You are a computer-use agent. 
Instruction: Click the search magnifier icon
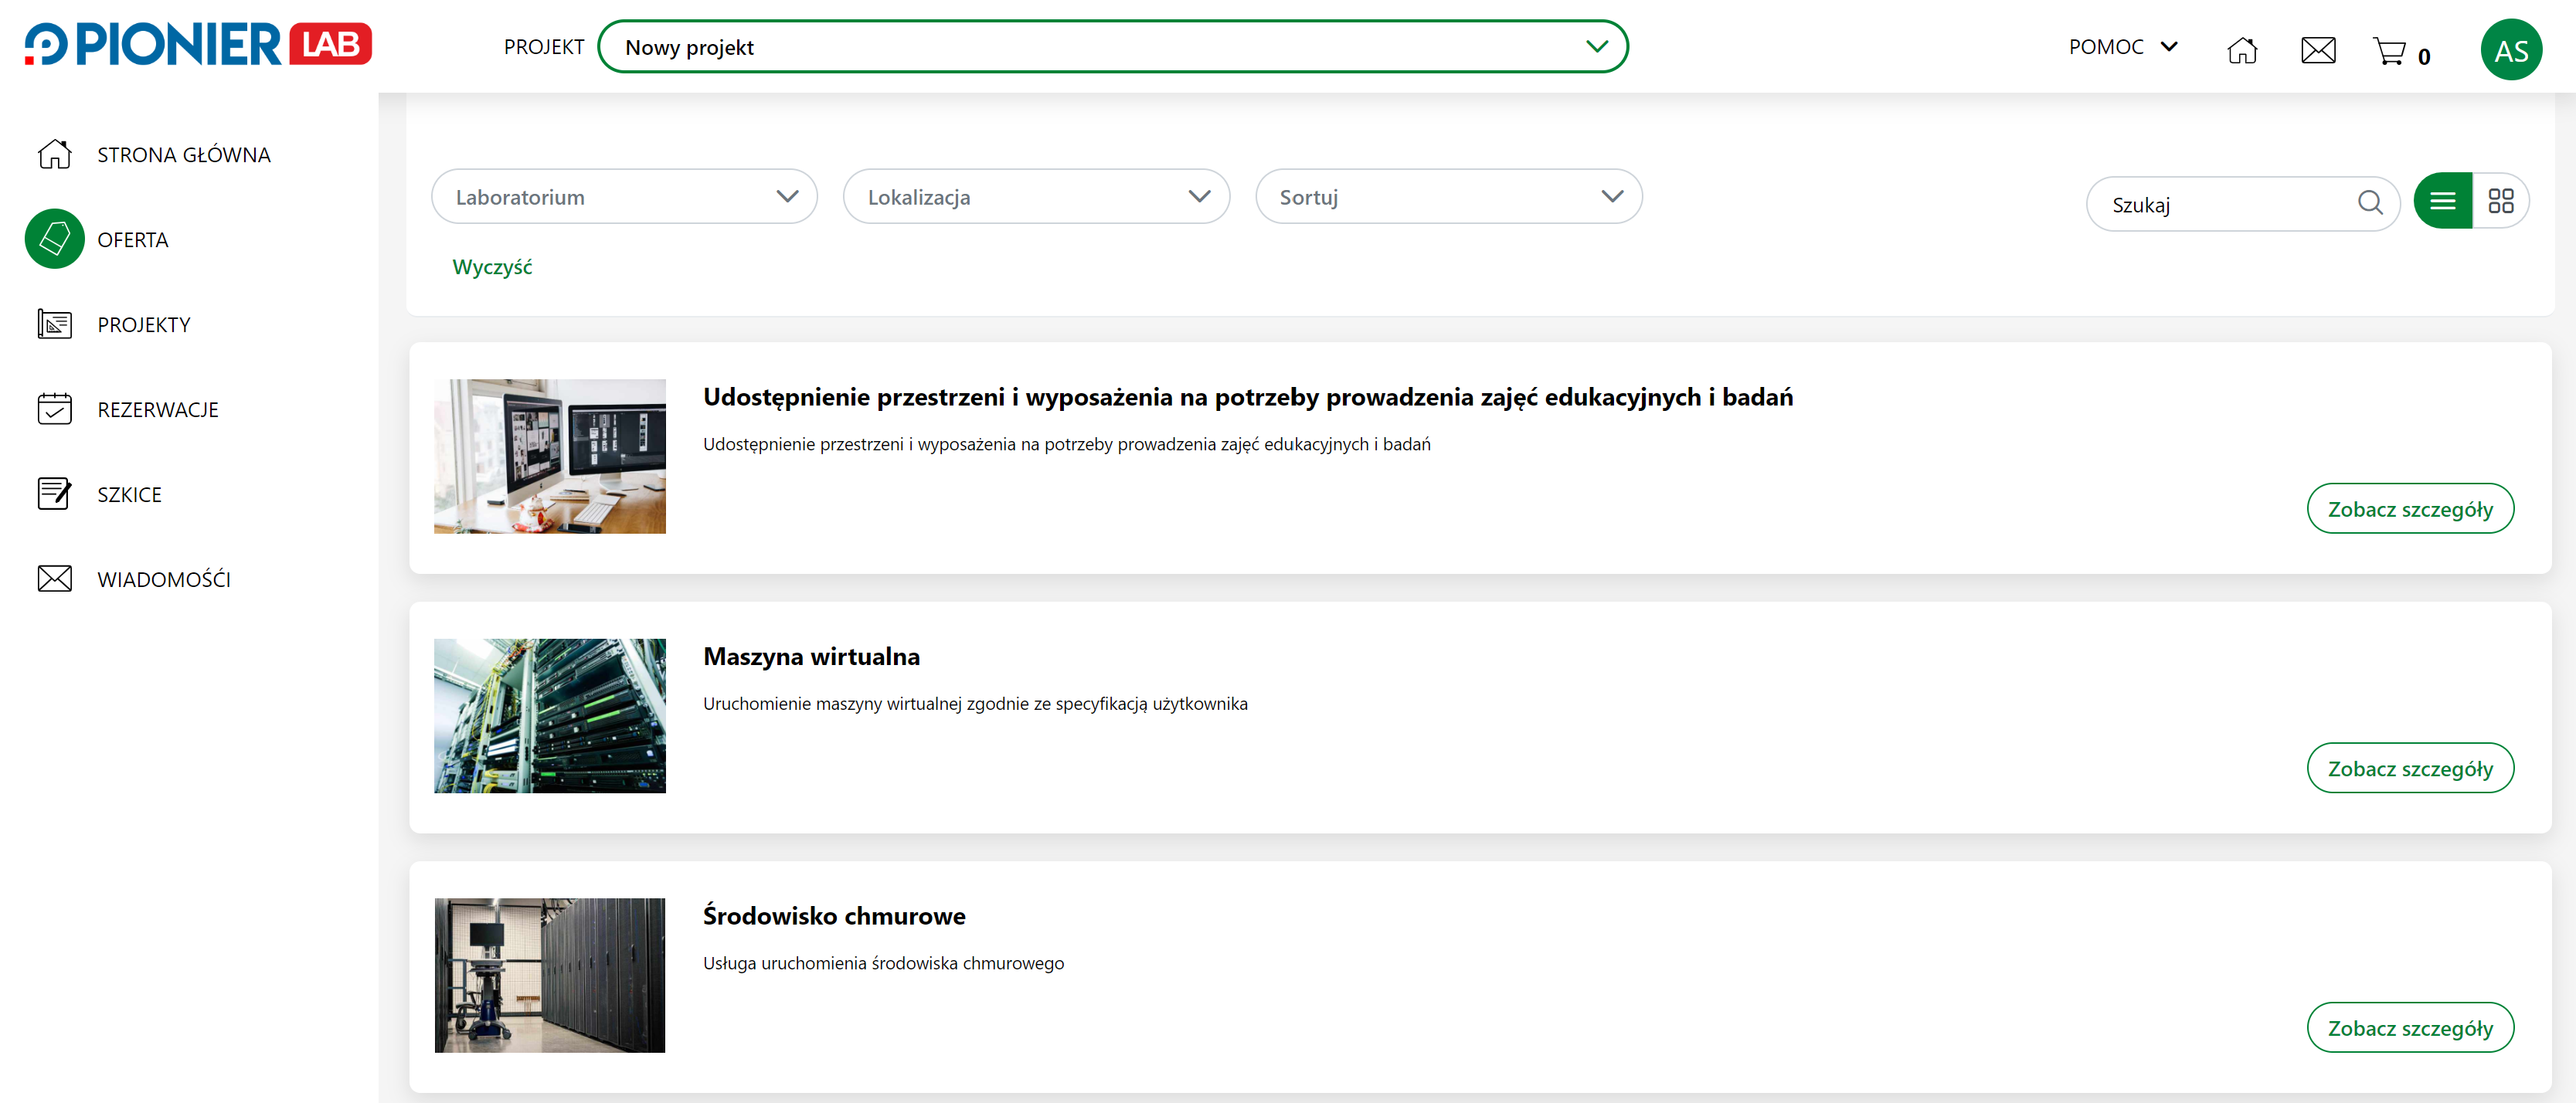click(2369, 203)
